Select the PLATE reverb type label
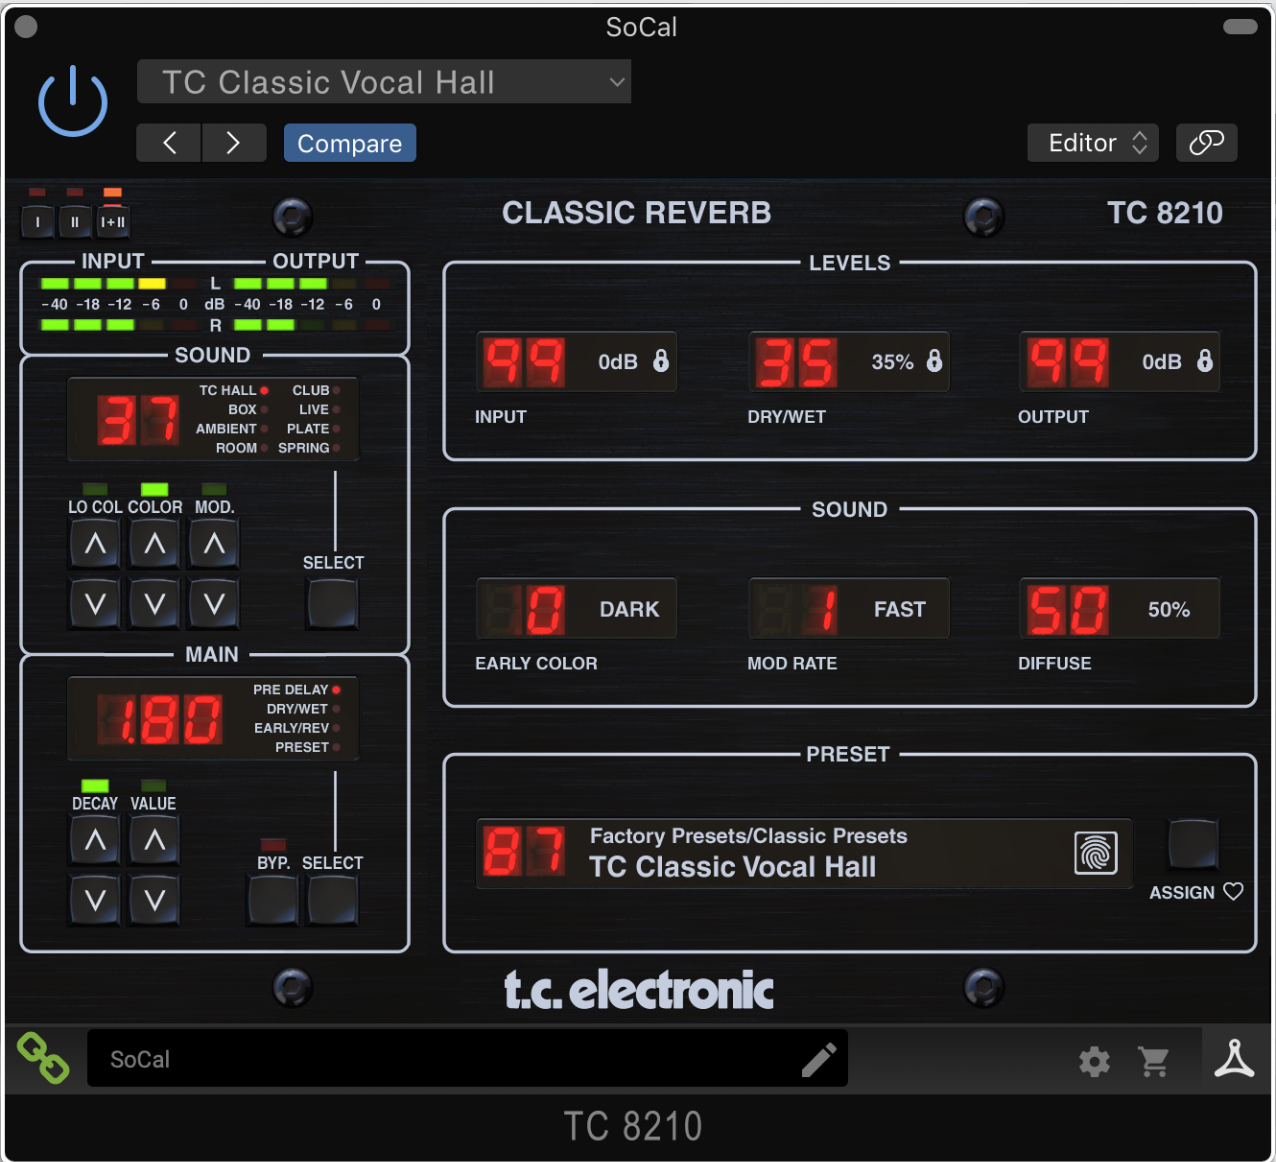Screen dimensions: 1276x1162 click(308, 429)
